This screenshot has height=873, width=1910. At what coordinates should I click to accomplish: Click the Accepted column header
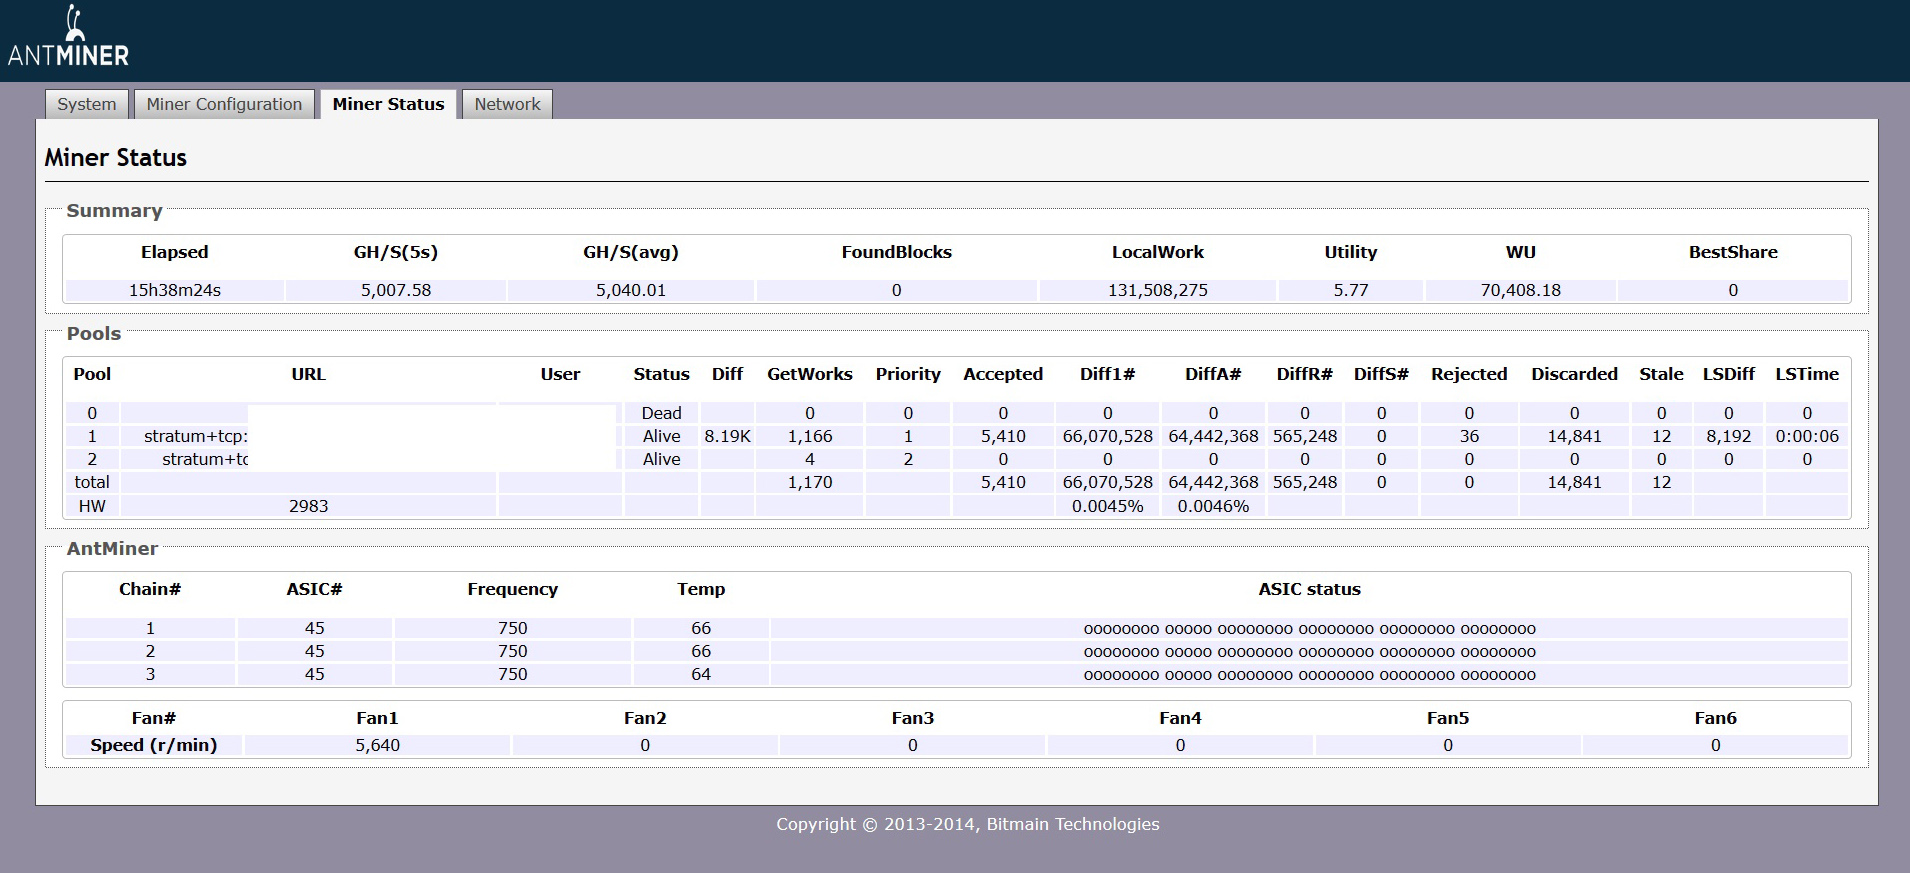tap(1003, 374)
